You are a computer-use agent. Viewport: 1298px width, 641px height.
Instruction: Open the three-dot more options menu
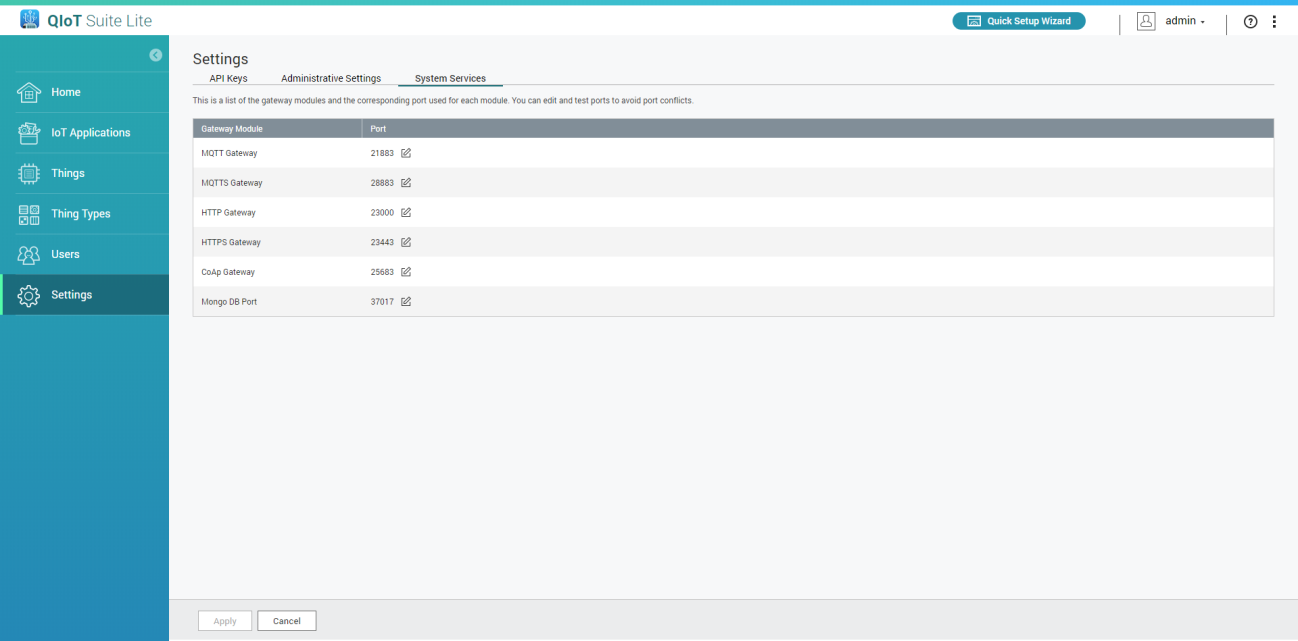pyautogui.click(x=1274, y=21)
